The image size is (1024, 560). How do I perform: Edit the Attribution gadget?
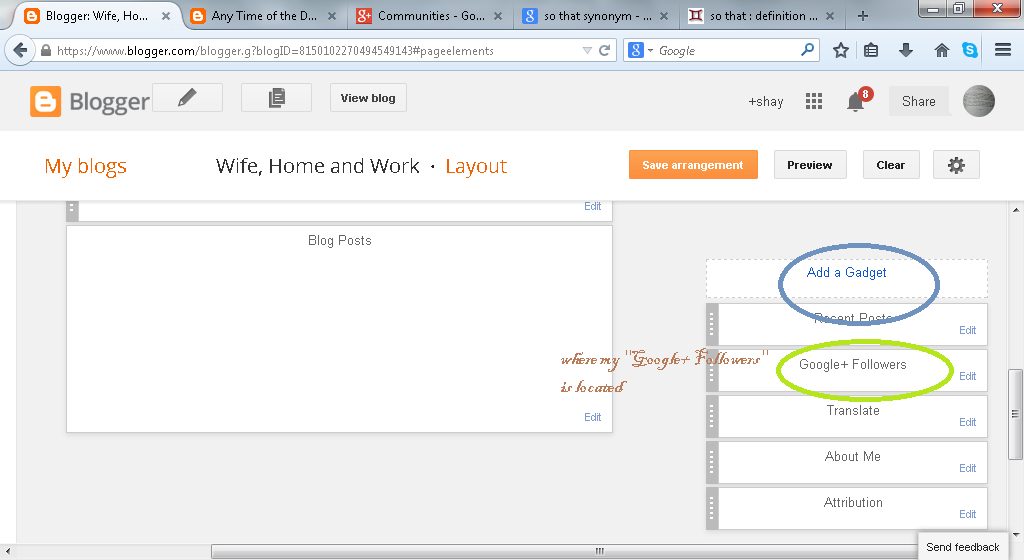(967, 514)
